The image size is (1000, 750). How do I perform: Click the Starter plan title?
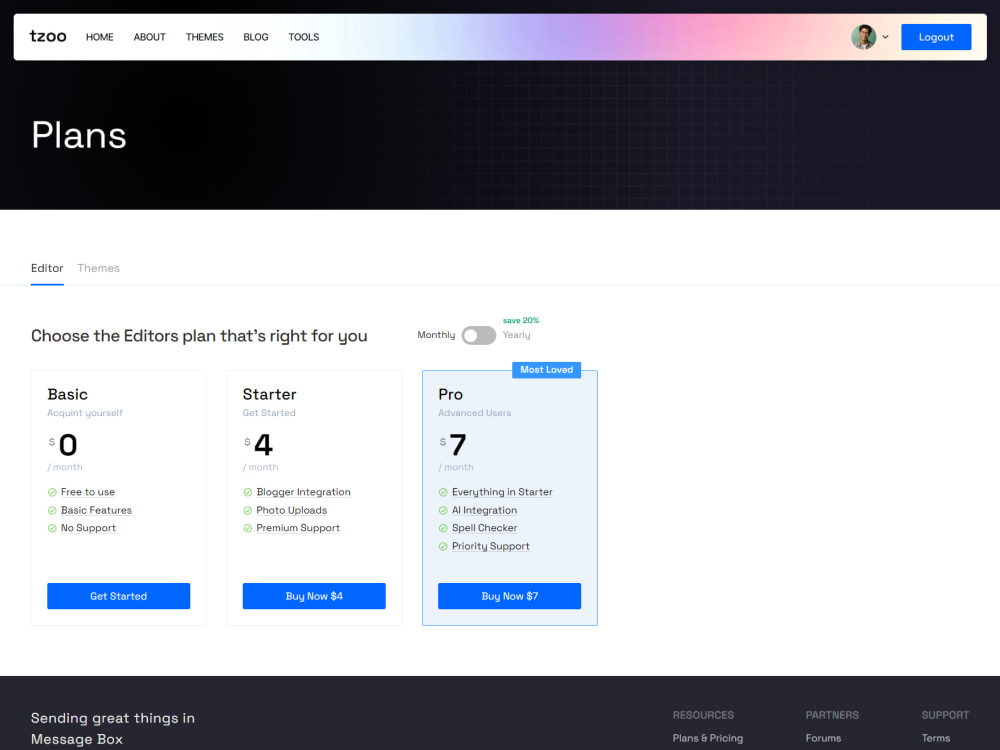tap(269, 394)
